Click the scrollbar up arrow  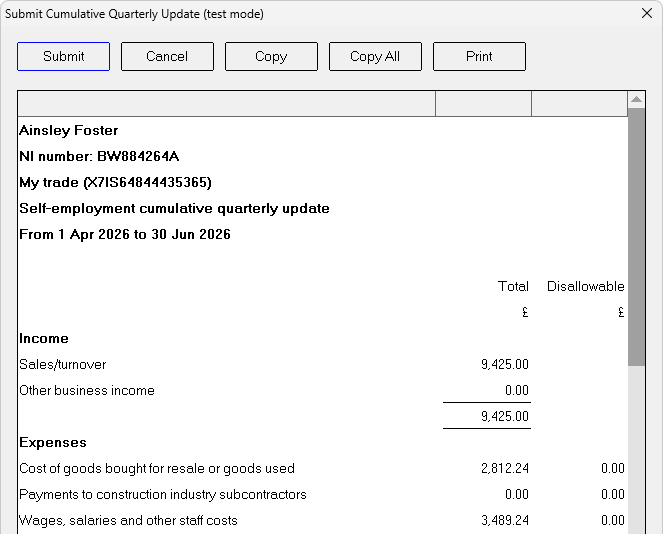636,100
